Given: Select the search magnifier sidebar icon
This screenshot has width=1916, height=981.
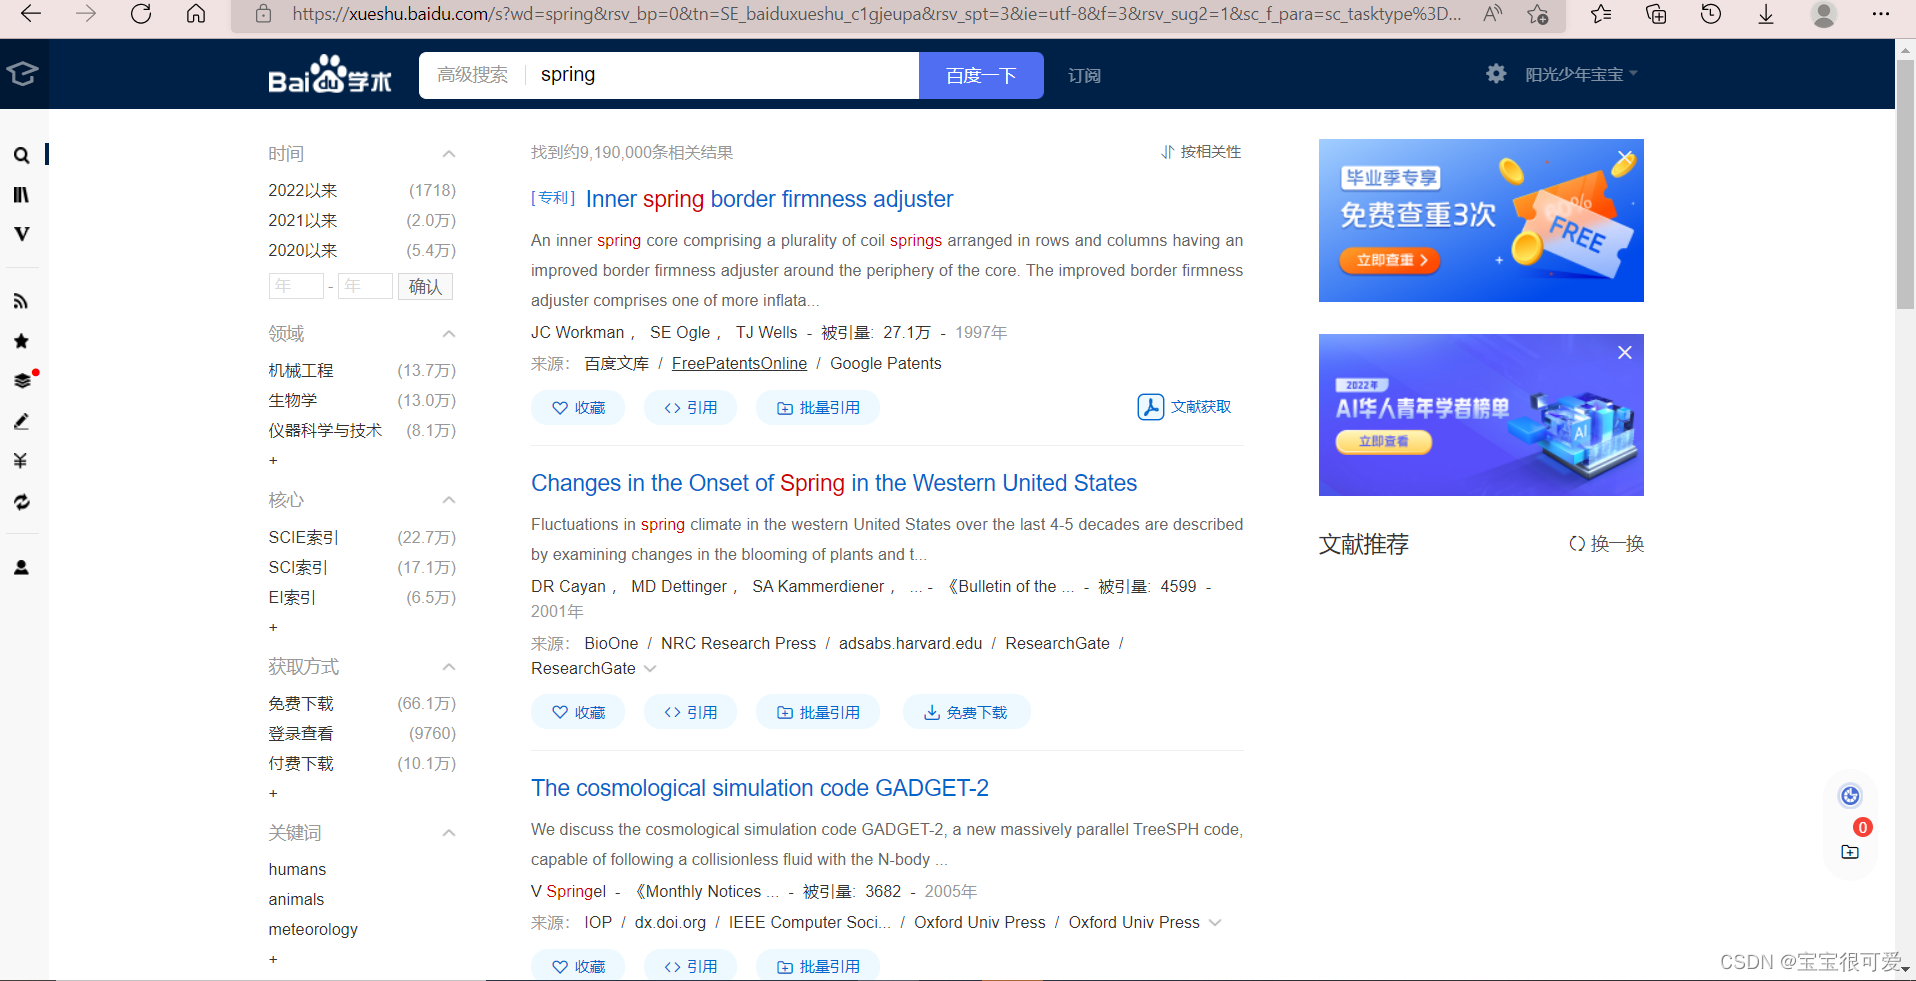Looking at the screenshot, I should click(21, 156).
